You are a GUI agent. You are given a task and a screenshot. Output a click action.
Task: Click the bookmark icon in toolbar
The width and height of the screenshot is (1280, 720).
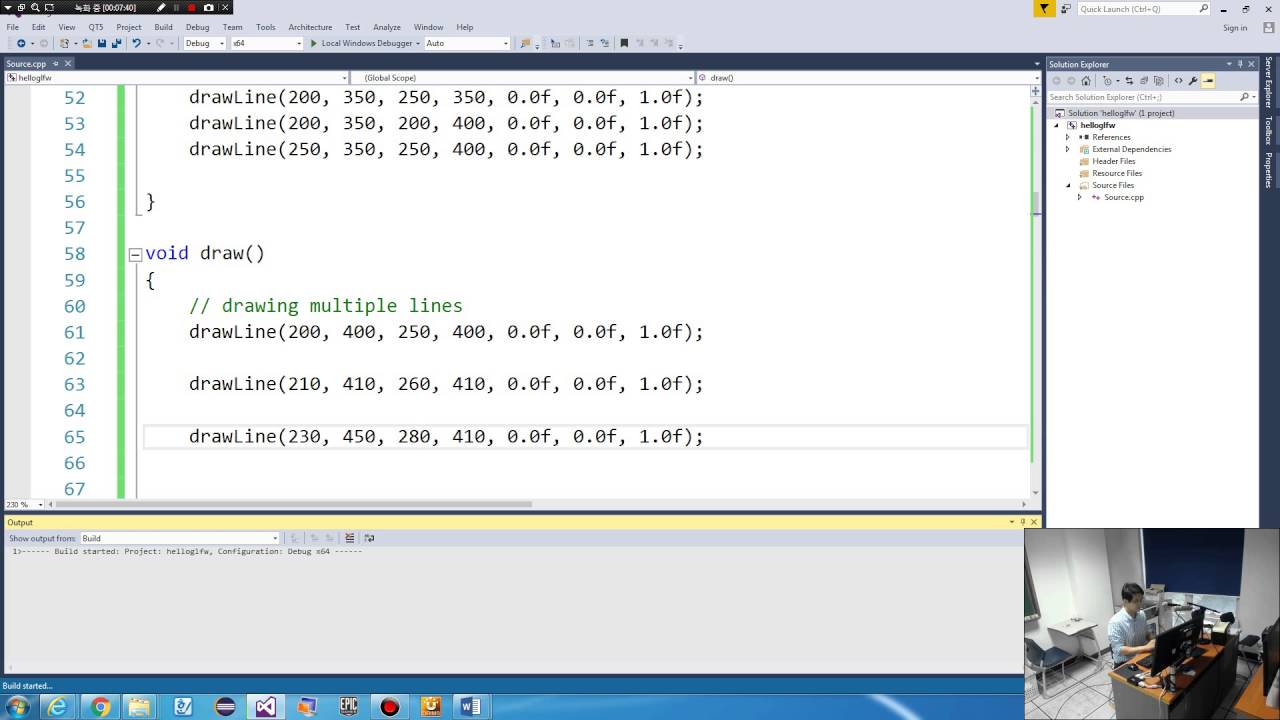coord(624,43)
